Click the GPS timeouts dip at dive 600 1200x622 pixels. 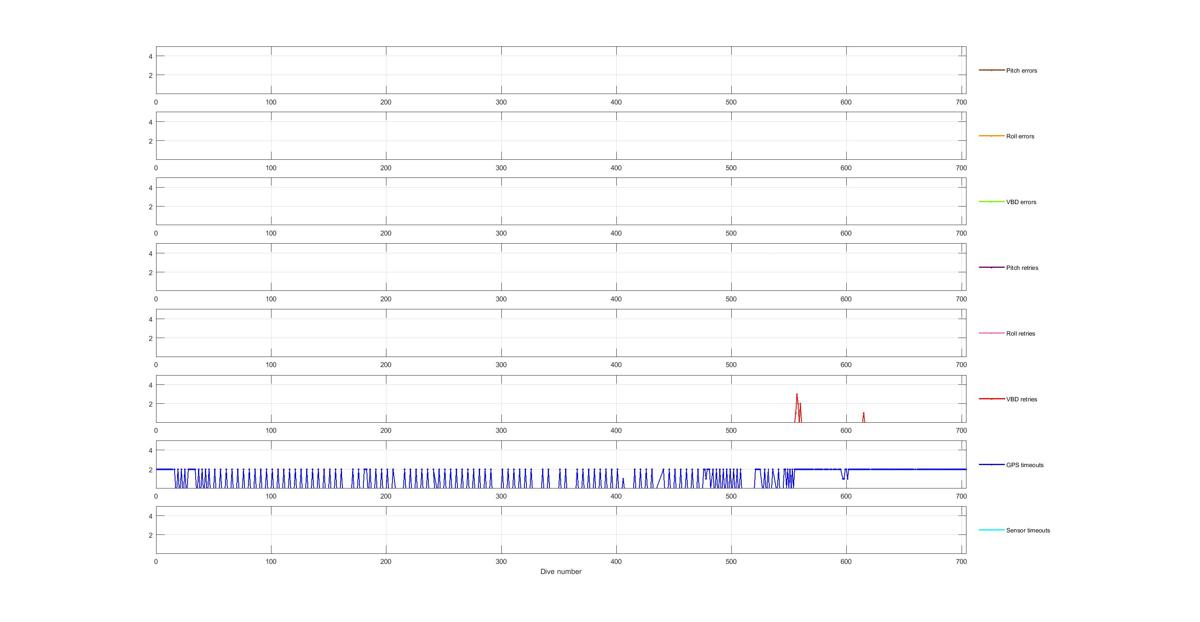[845, 474]
